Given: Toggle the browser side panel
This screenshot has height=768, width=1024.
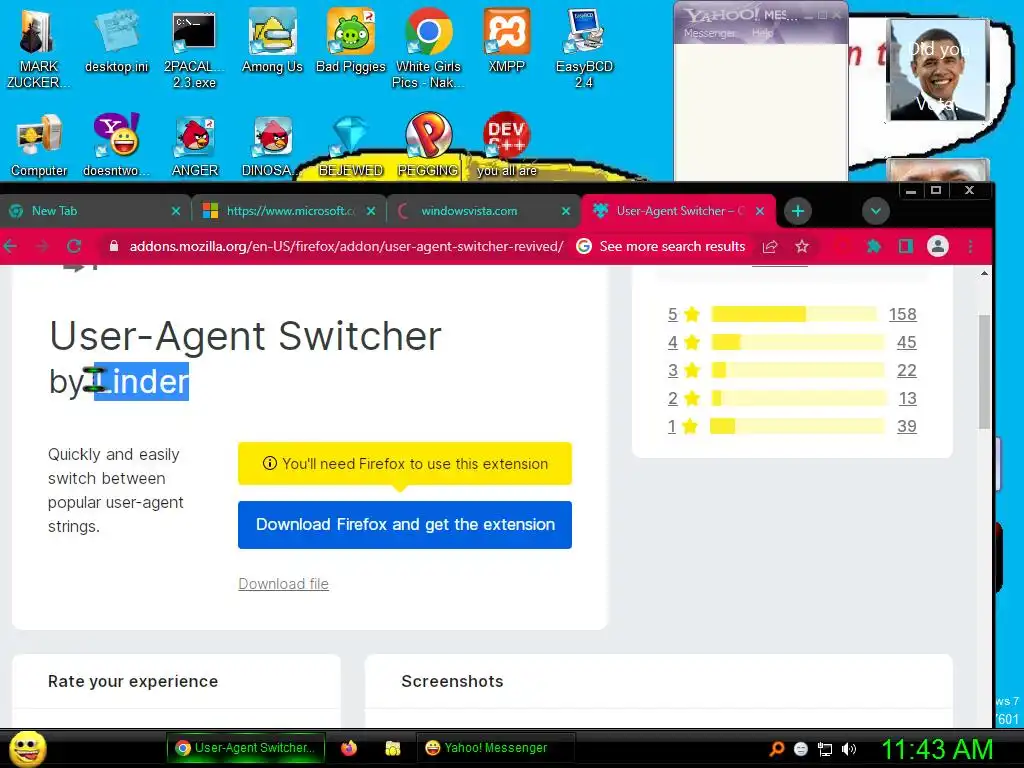Looking at the screenshot, I should point(906,246).
